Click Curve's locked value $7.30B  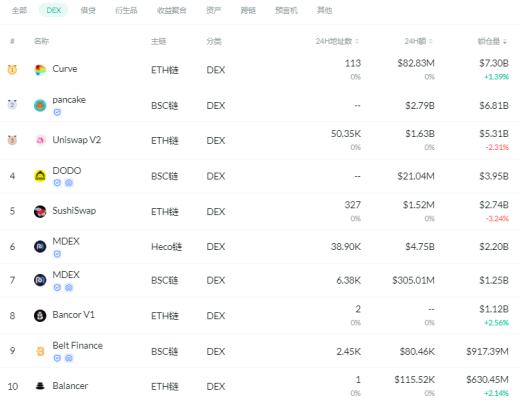click(494, 63)
